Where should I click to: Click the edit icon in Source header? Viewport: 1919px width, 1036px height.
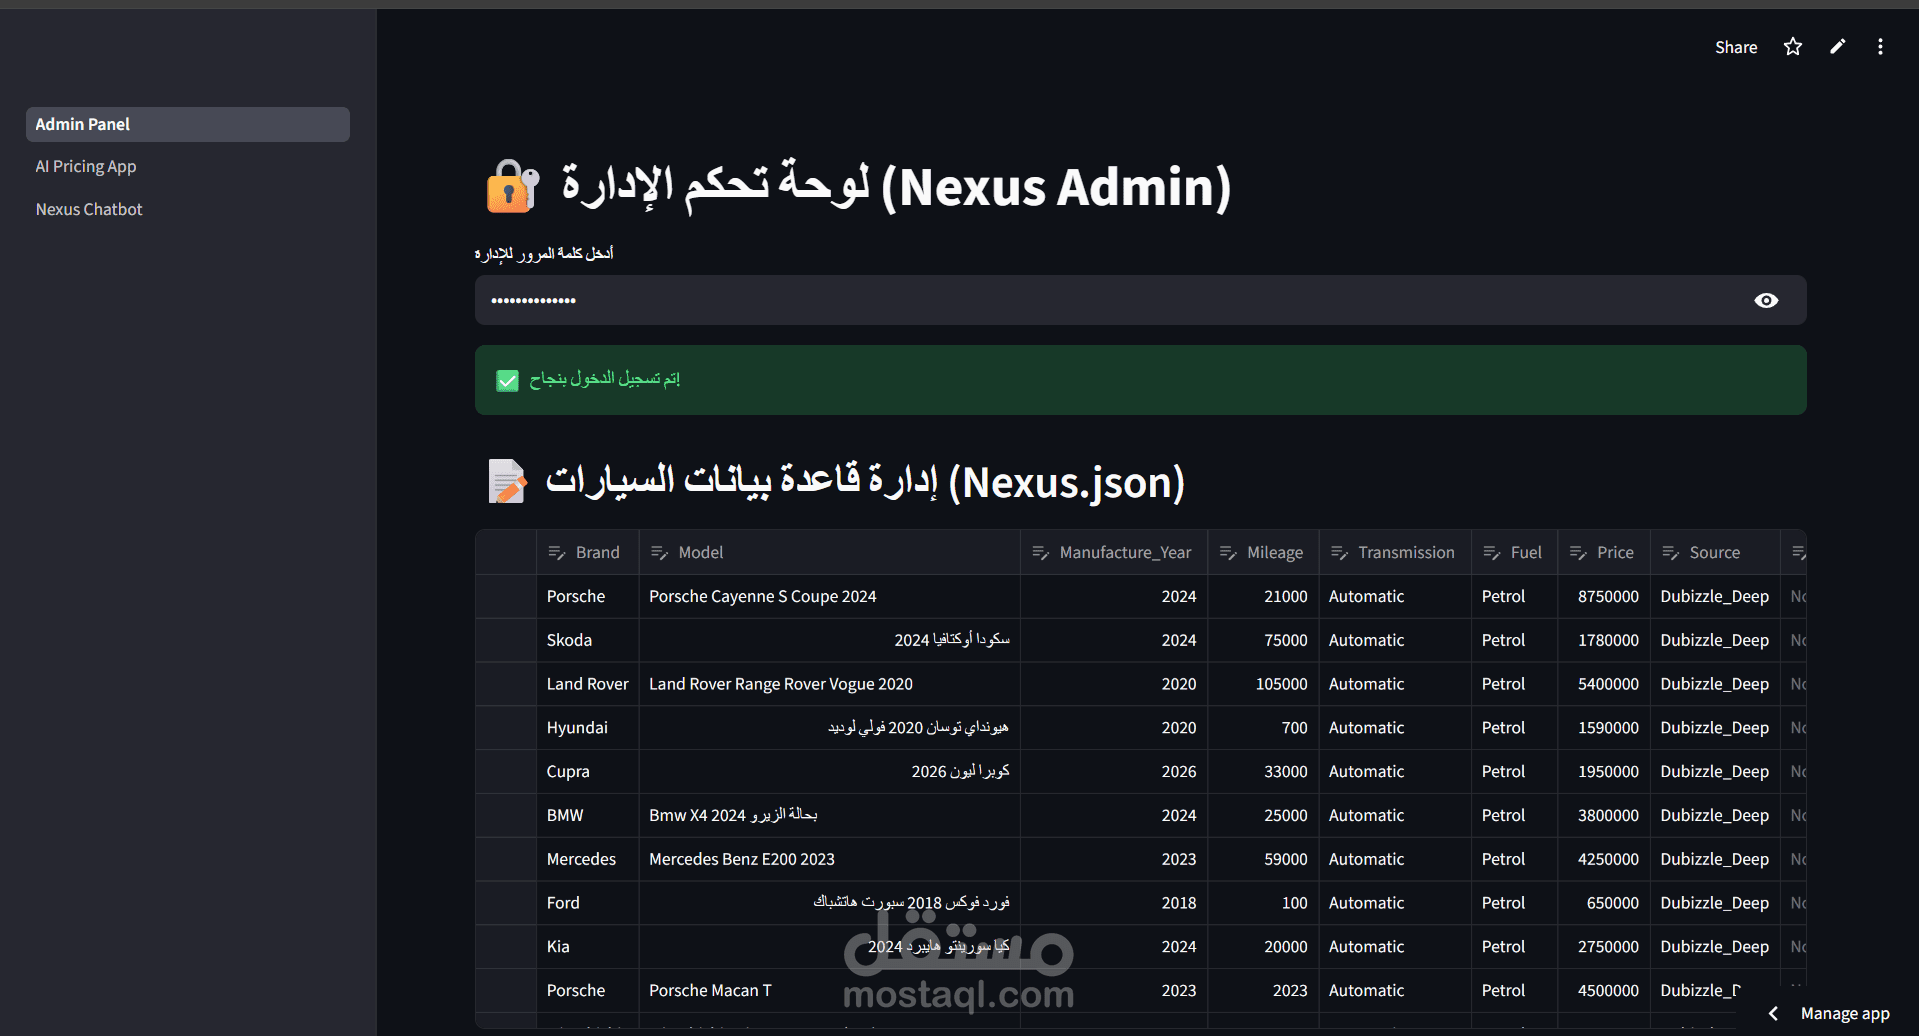click(1670, 553)
